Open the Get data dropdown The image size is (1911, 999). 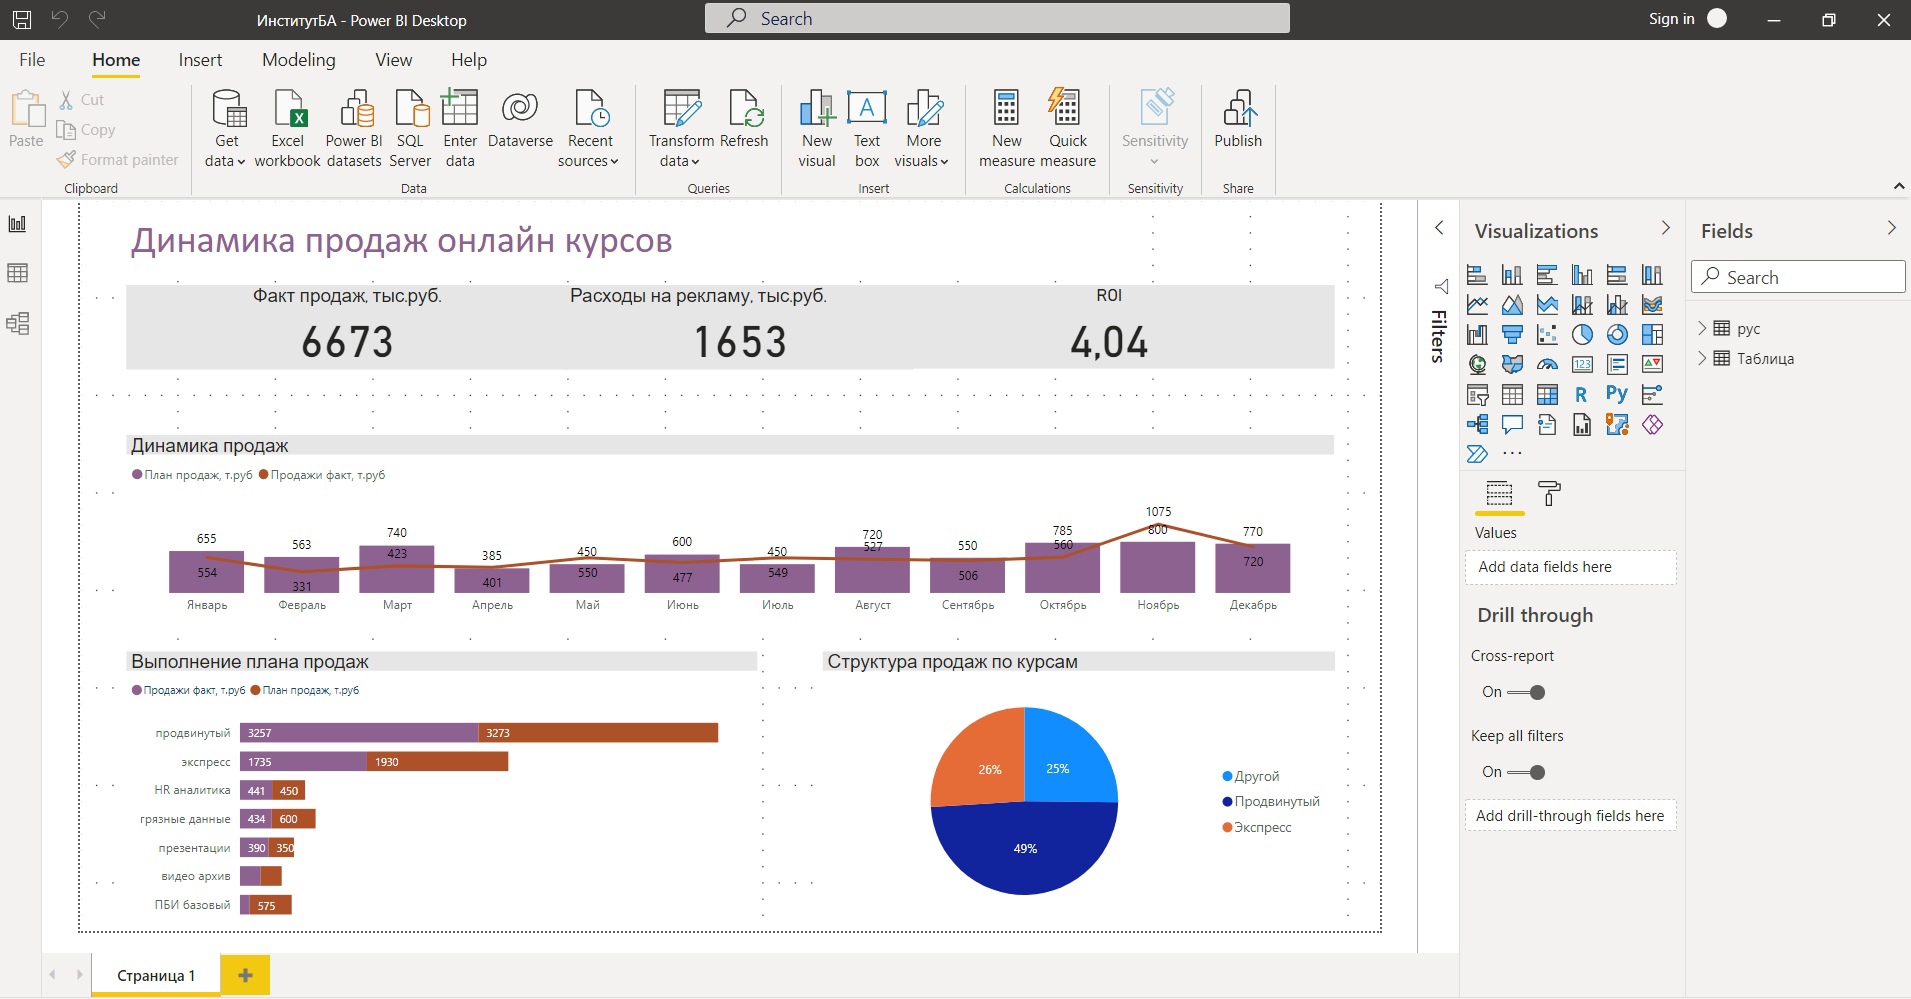(x=226, y=160)
